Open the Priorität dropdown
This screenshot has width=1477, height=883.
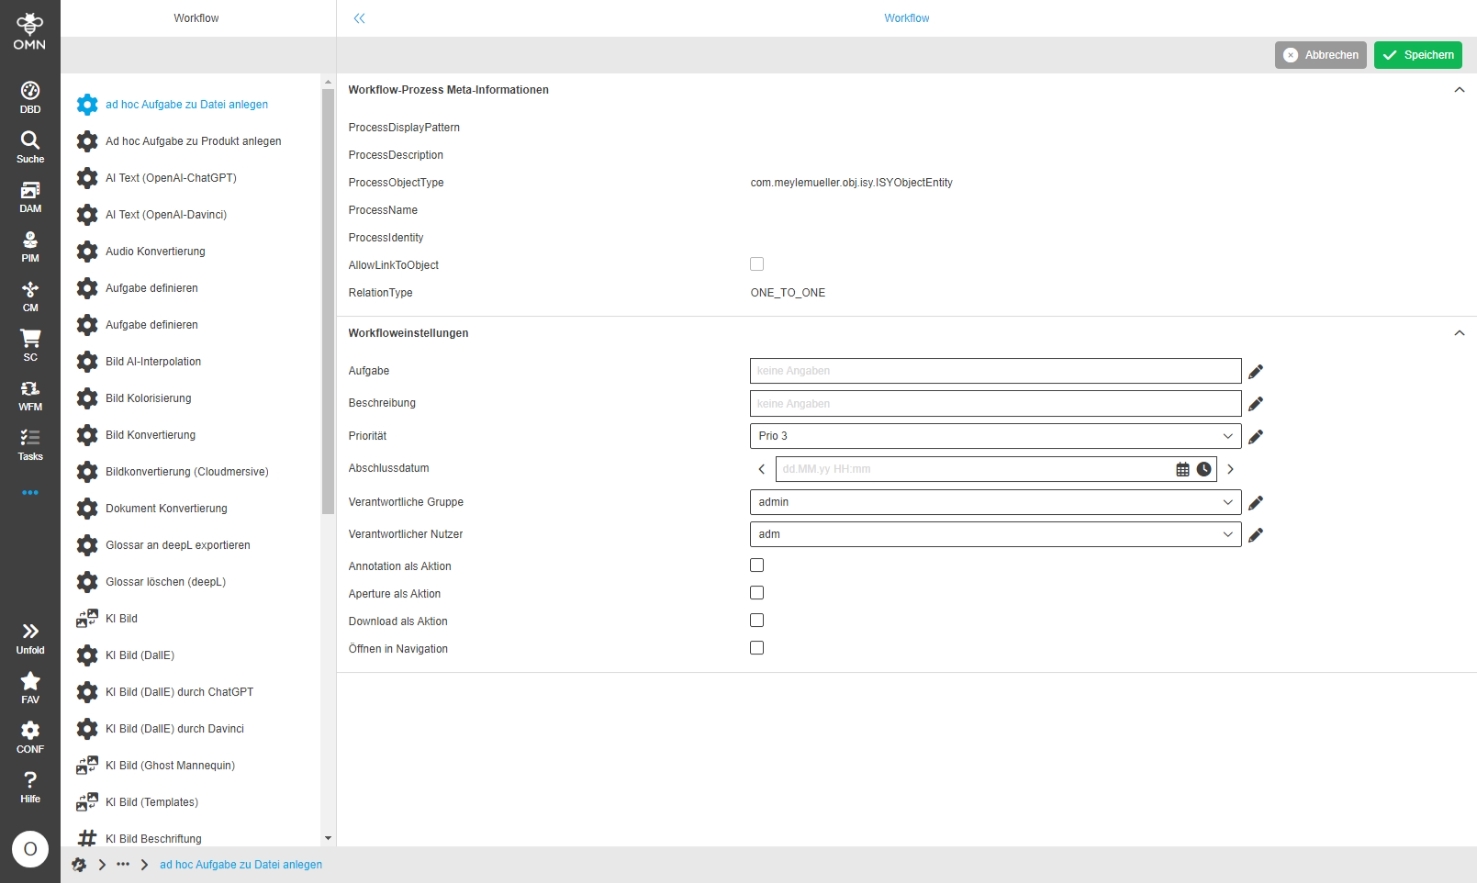(x=995, y=436)
